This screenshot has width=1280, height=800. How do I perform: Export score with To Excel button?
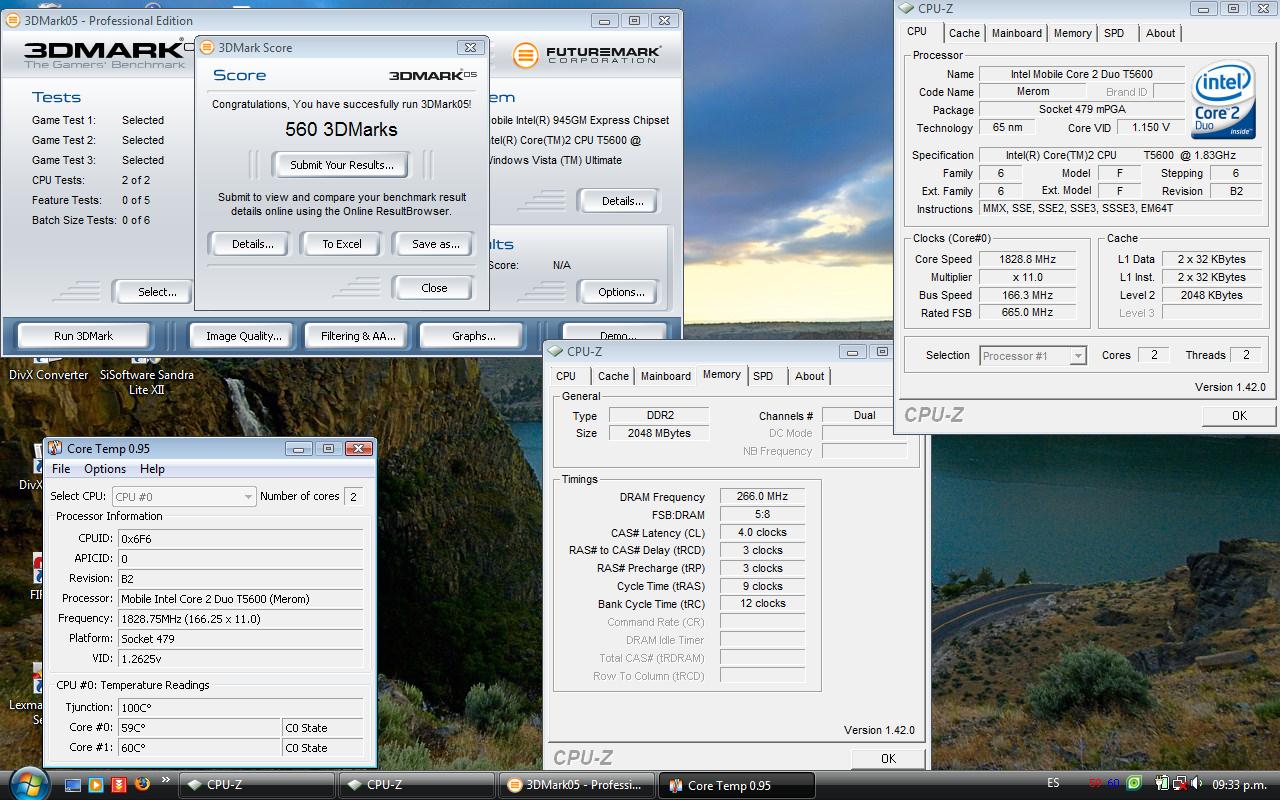(x=342, y=244)
